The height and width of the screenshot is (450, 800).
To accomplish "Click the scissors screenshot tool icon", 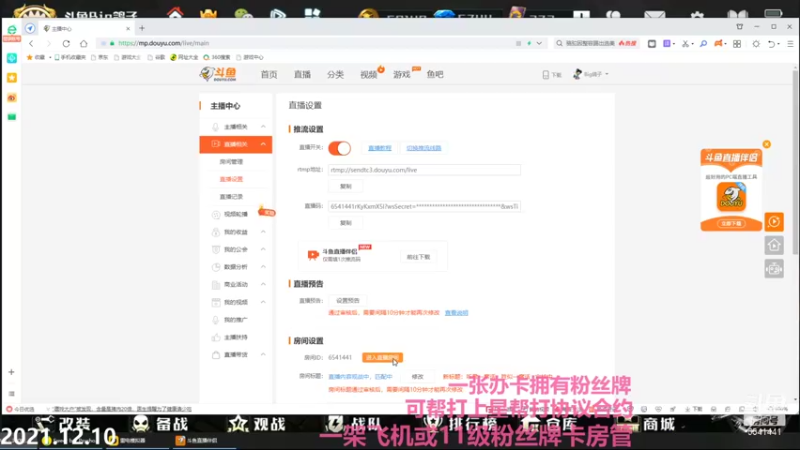I will [x=685, y=44].
